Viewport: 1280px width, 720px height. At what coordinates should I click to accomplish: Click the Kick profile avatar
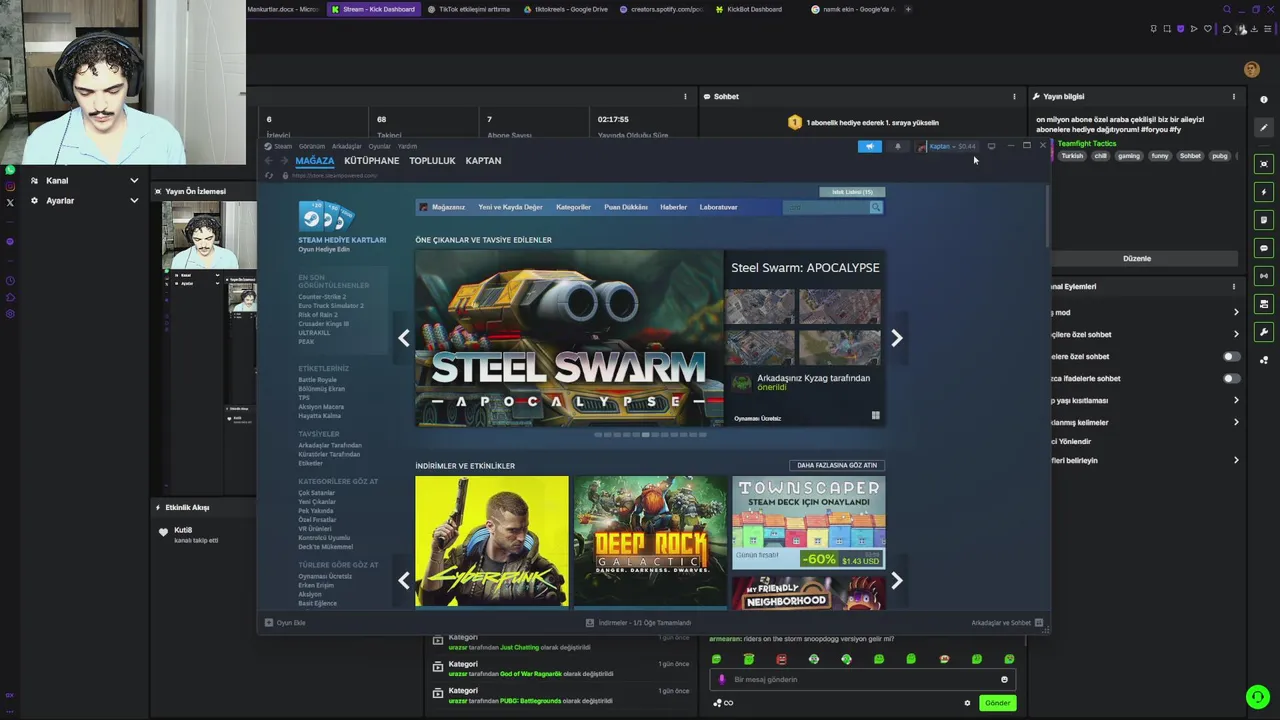[x=1251, y=69]
